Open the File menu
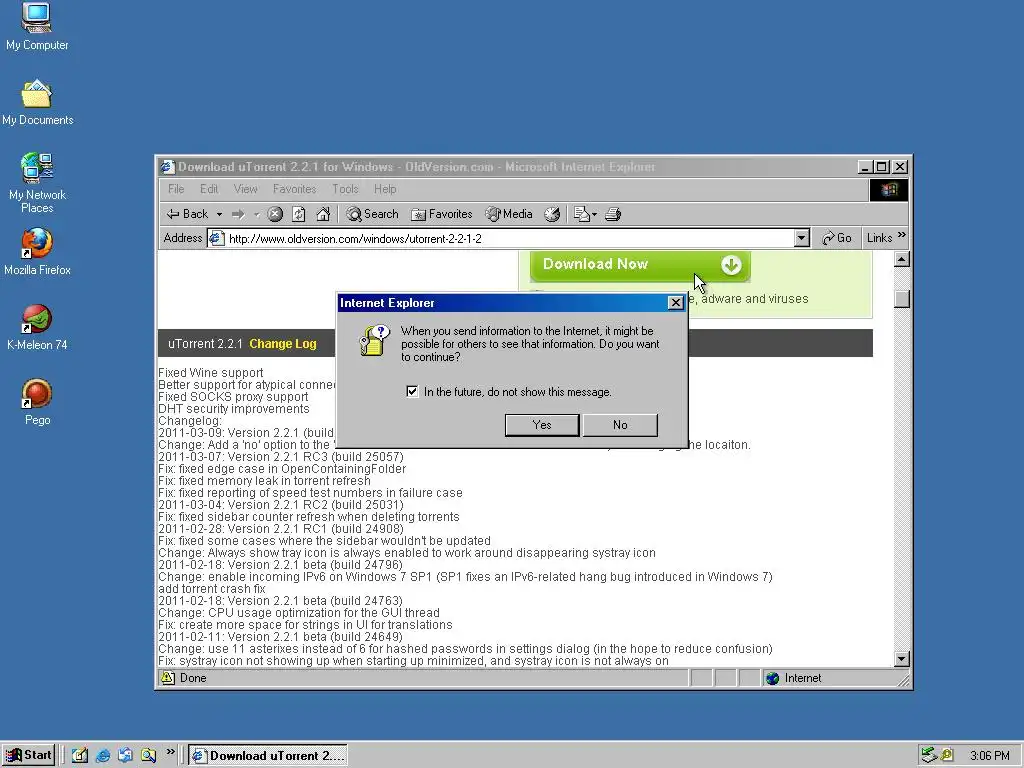 point(176,189)
